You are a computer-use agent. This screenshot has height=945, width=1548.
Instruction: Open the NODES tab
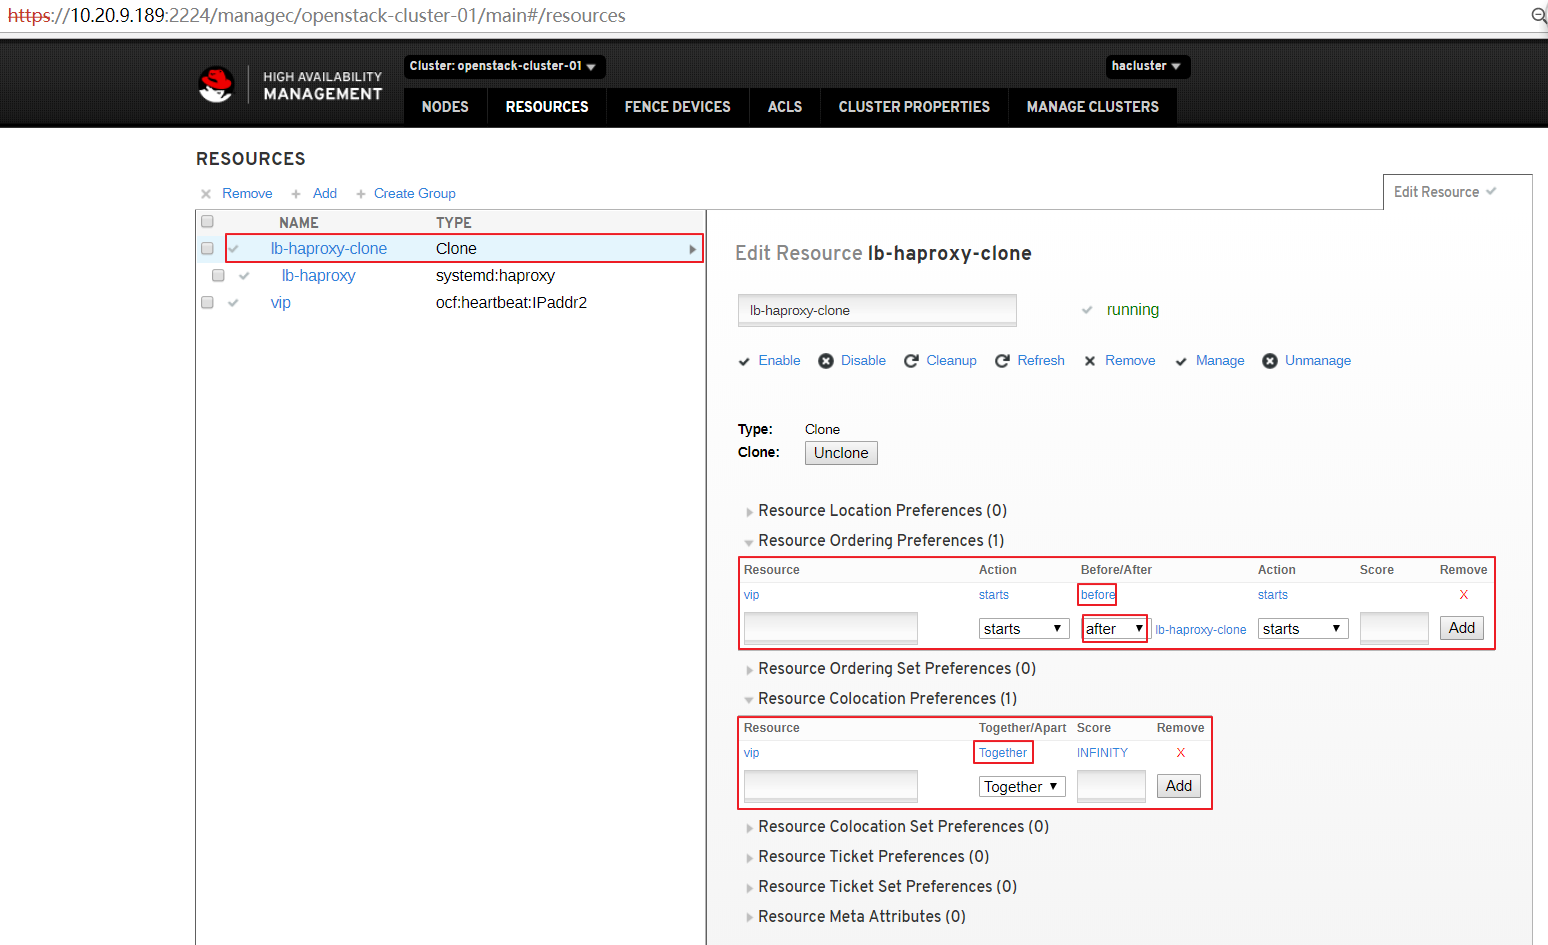pyautogui.click(x=445, y=107)
